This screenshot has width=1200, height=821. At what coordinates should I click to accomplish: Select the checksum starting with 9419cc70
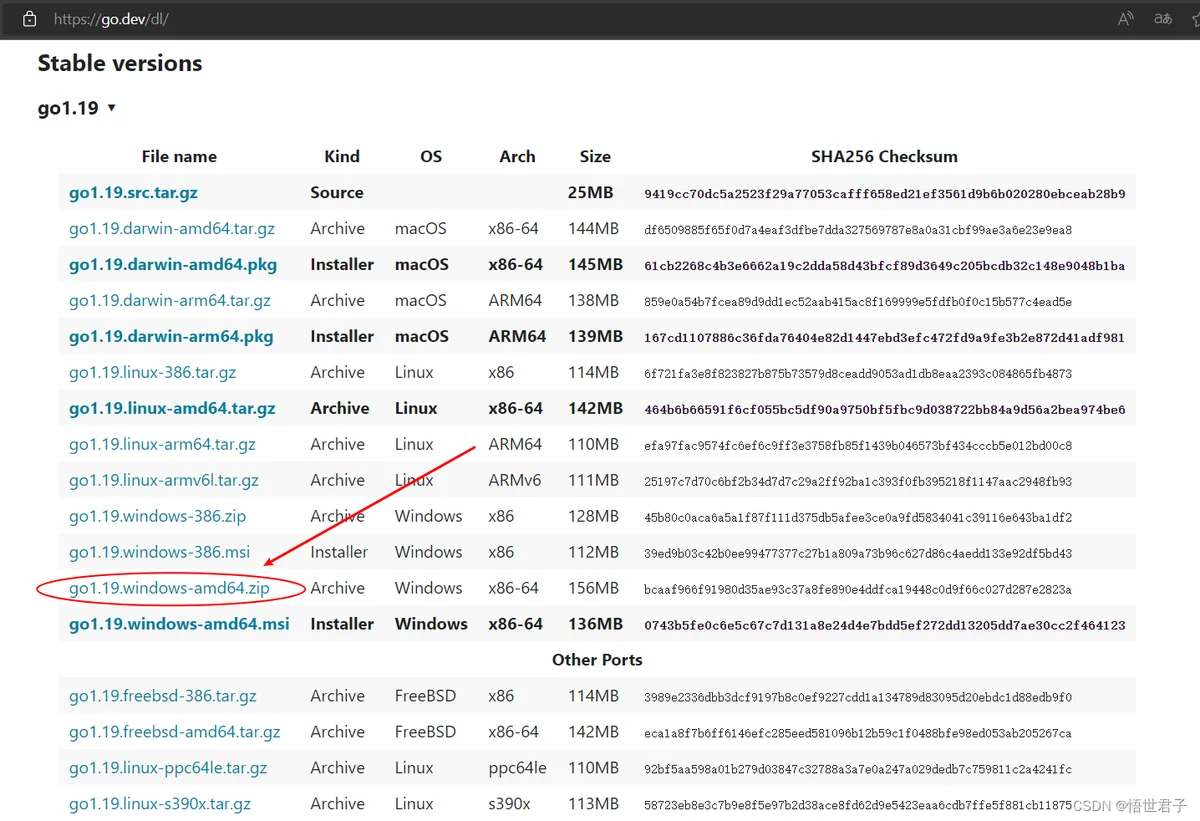point(885,194)
